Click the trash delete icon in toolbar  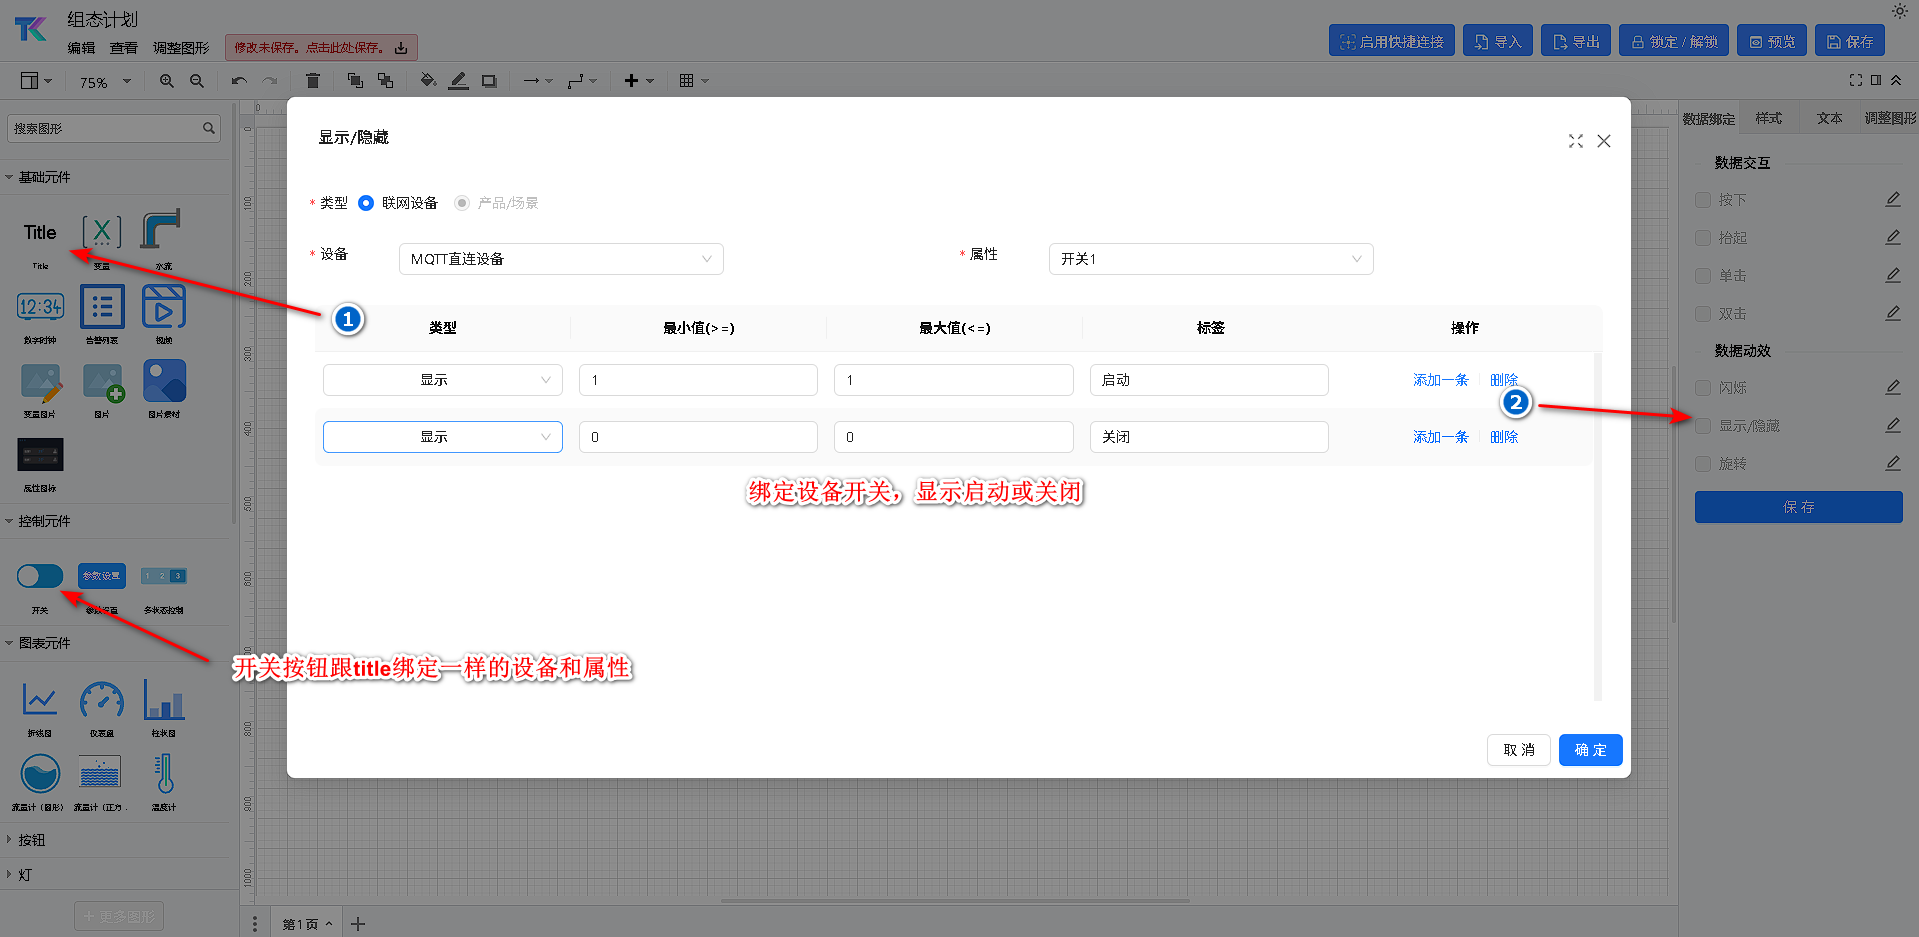click(313, 81)
